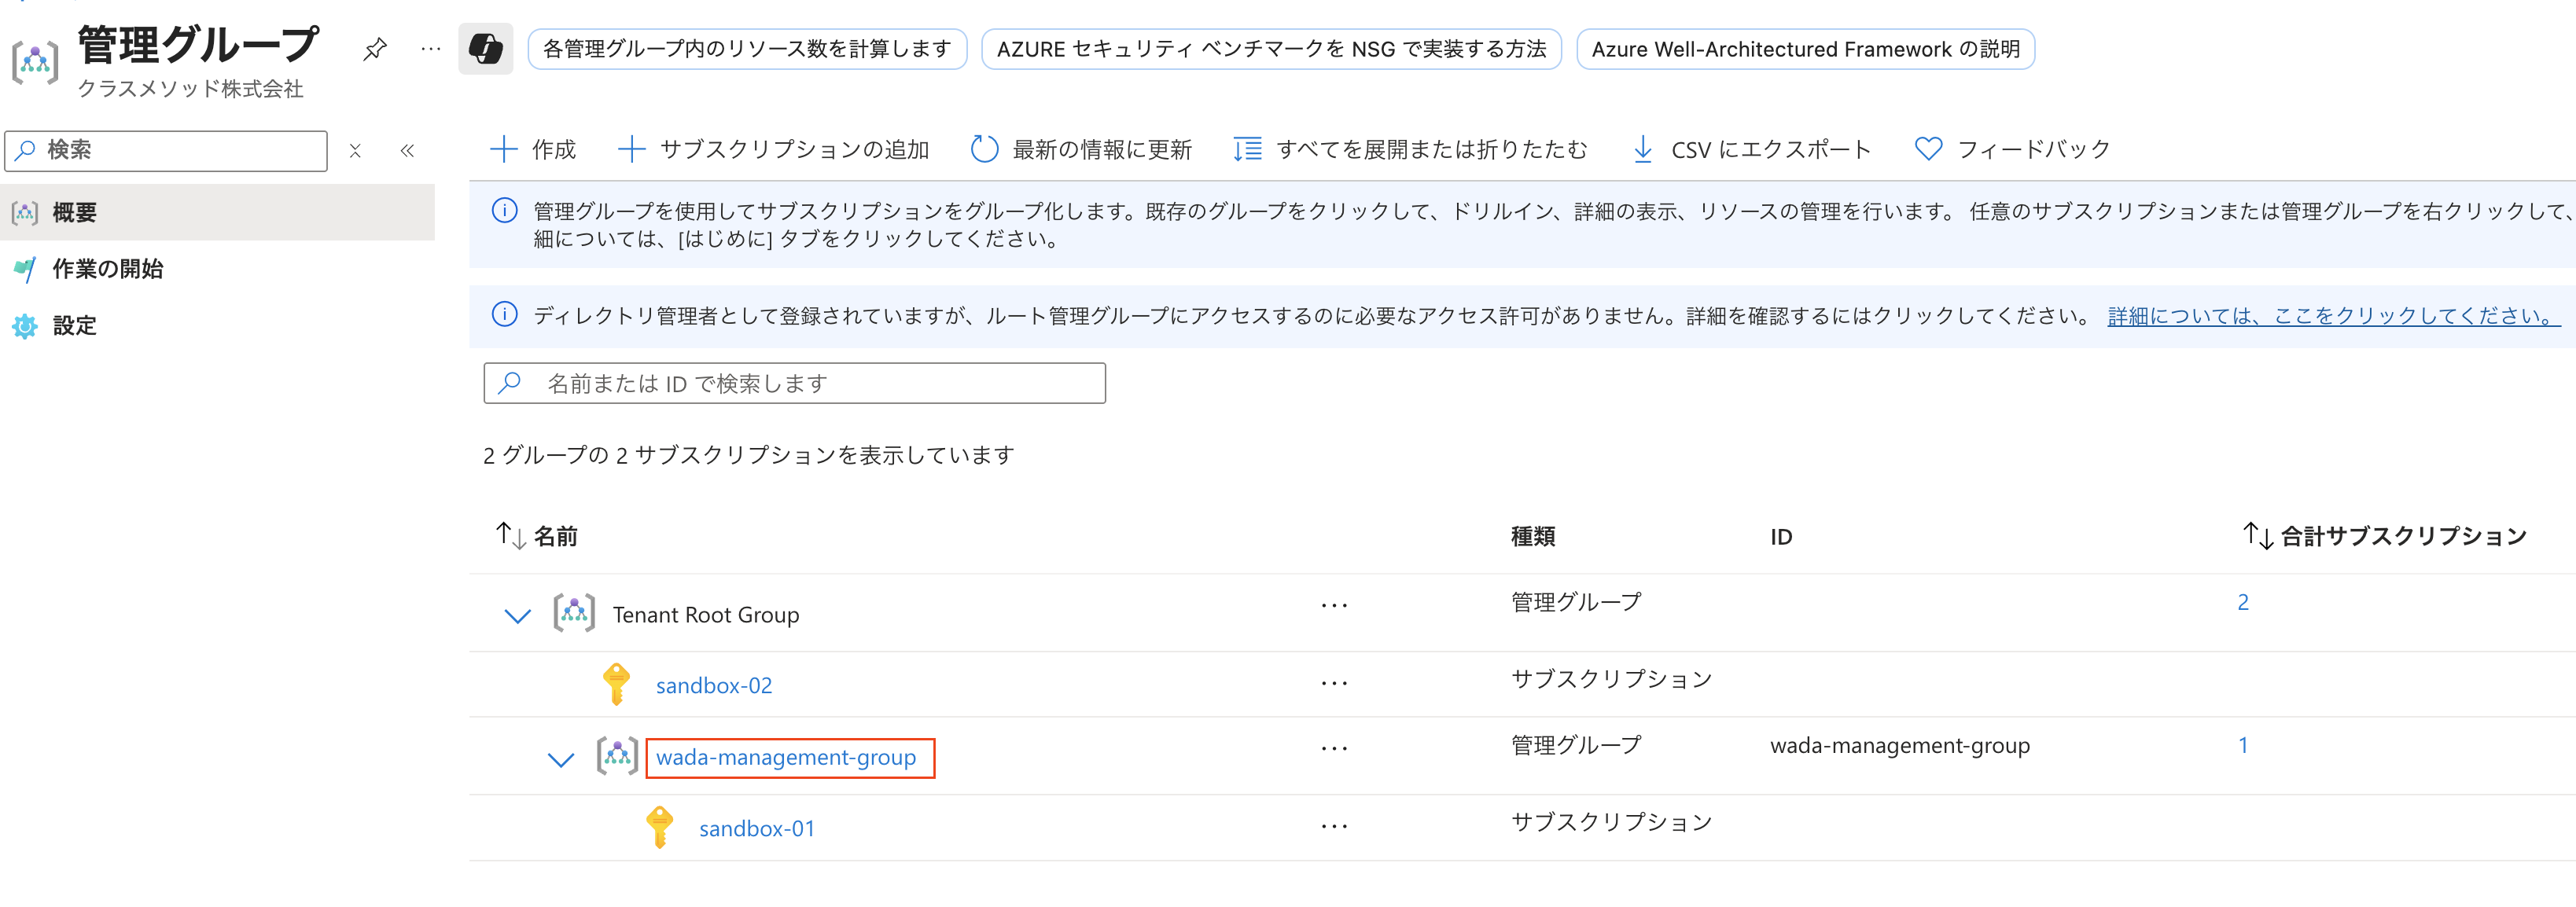The width and height of the screenshot is (2576, 907).
Task: Click the info icon in the directory admin banner
Action: (x=505, y=315)
